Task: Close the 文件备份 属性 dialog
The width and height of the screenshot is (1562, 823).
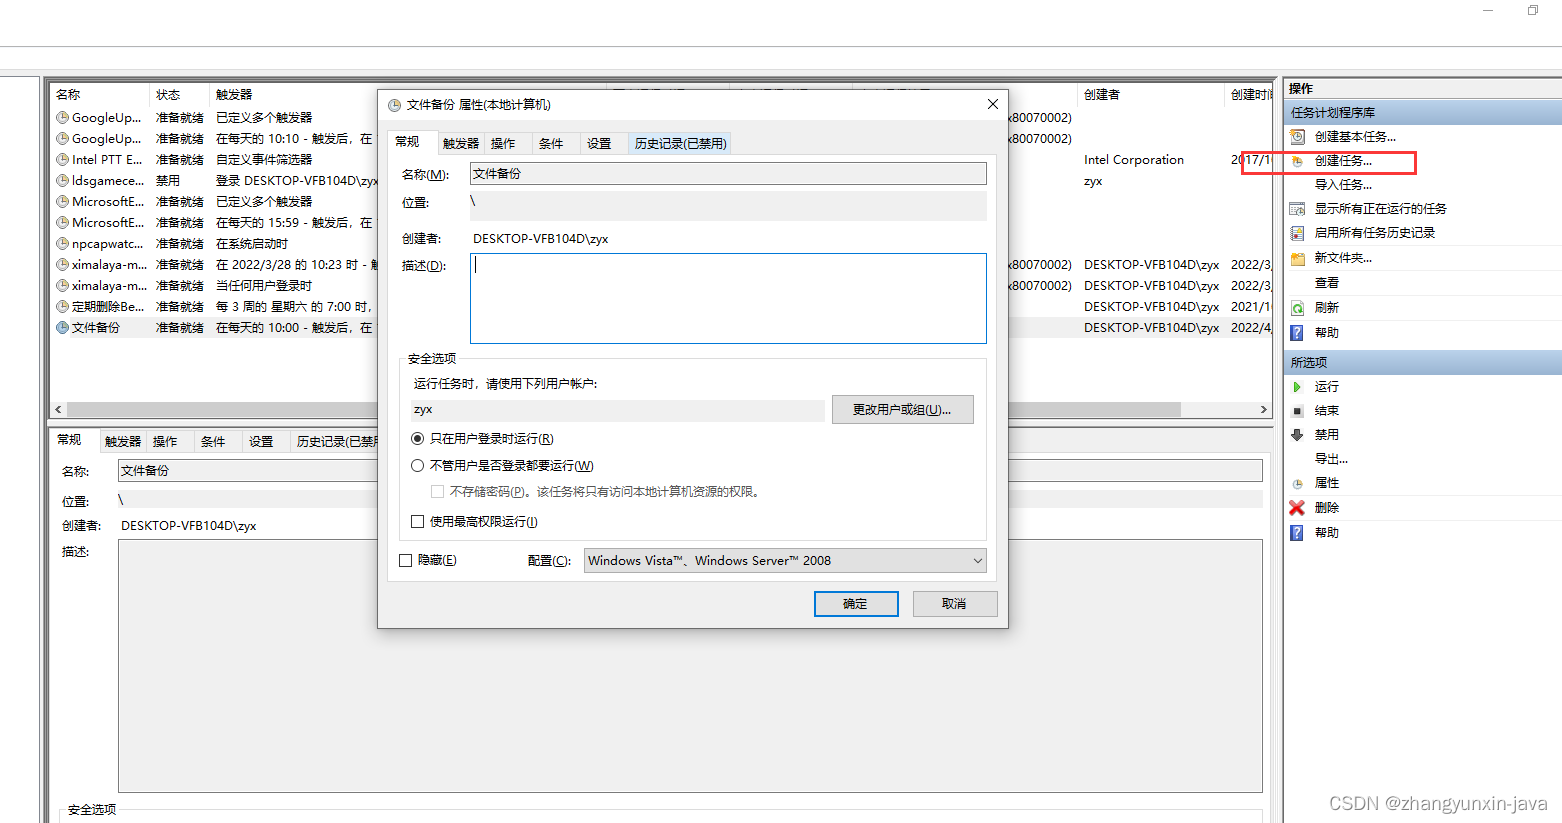Action: click(992, 104)
